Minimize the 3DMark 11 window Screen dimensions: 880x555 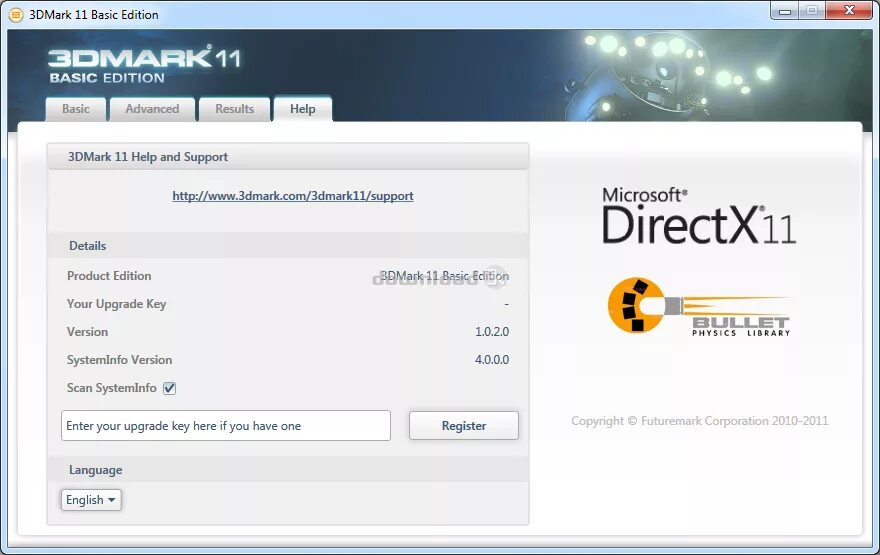[785, 11]
